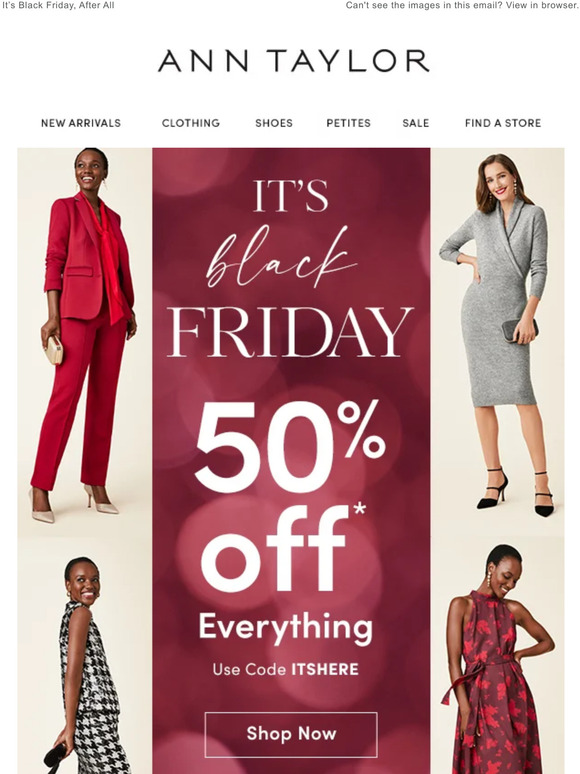580x774 pixels.
Task: Click the large FRIDAY heading
Action: 290,332
